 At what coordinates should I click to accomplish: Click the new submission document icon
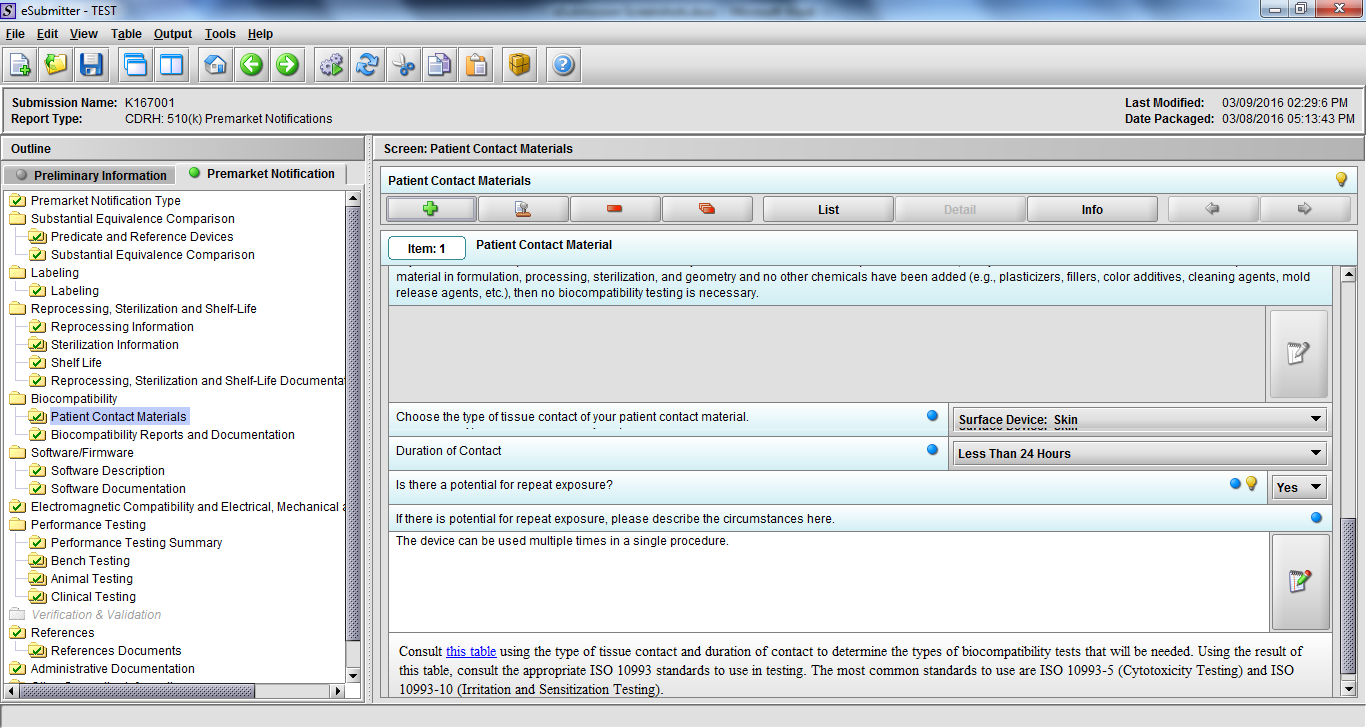20,66
